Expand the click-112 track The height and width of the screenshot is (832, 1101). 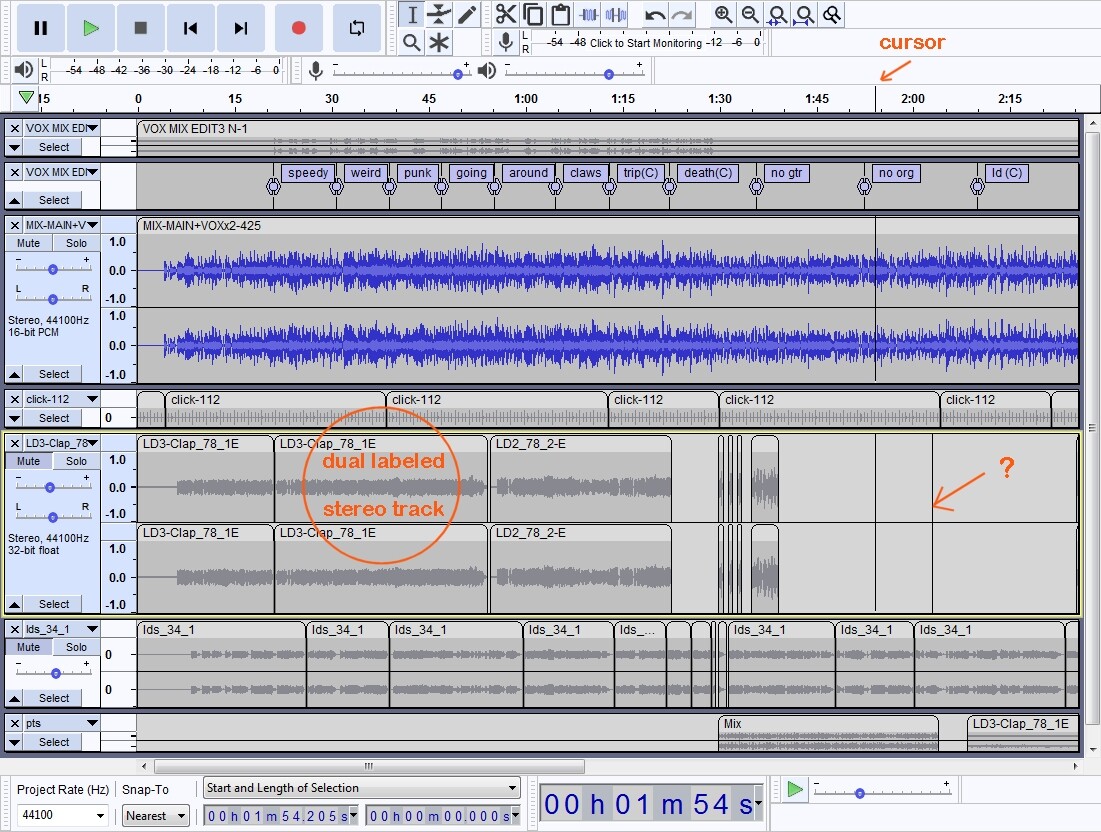[14, 418]
